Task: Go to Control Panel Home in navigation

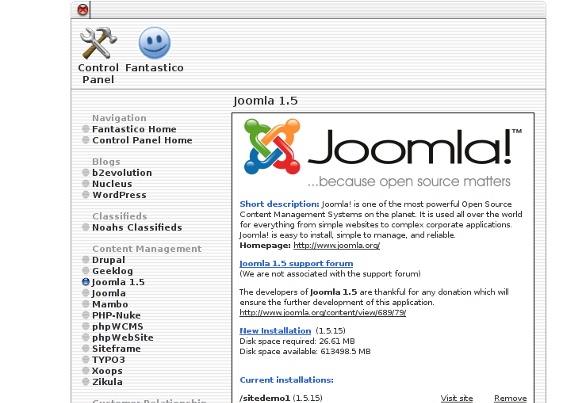Action: click(x=142, y=140)
